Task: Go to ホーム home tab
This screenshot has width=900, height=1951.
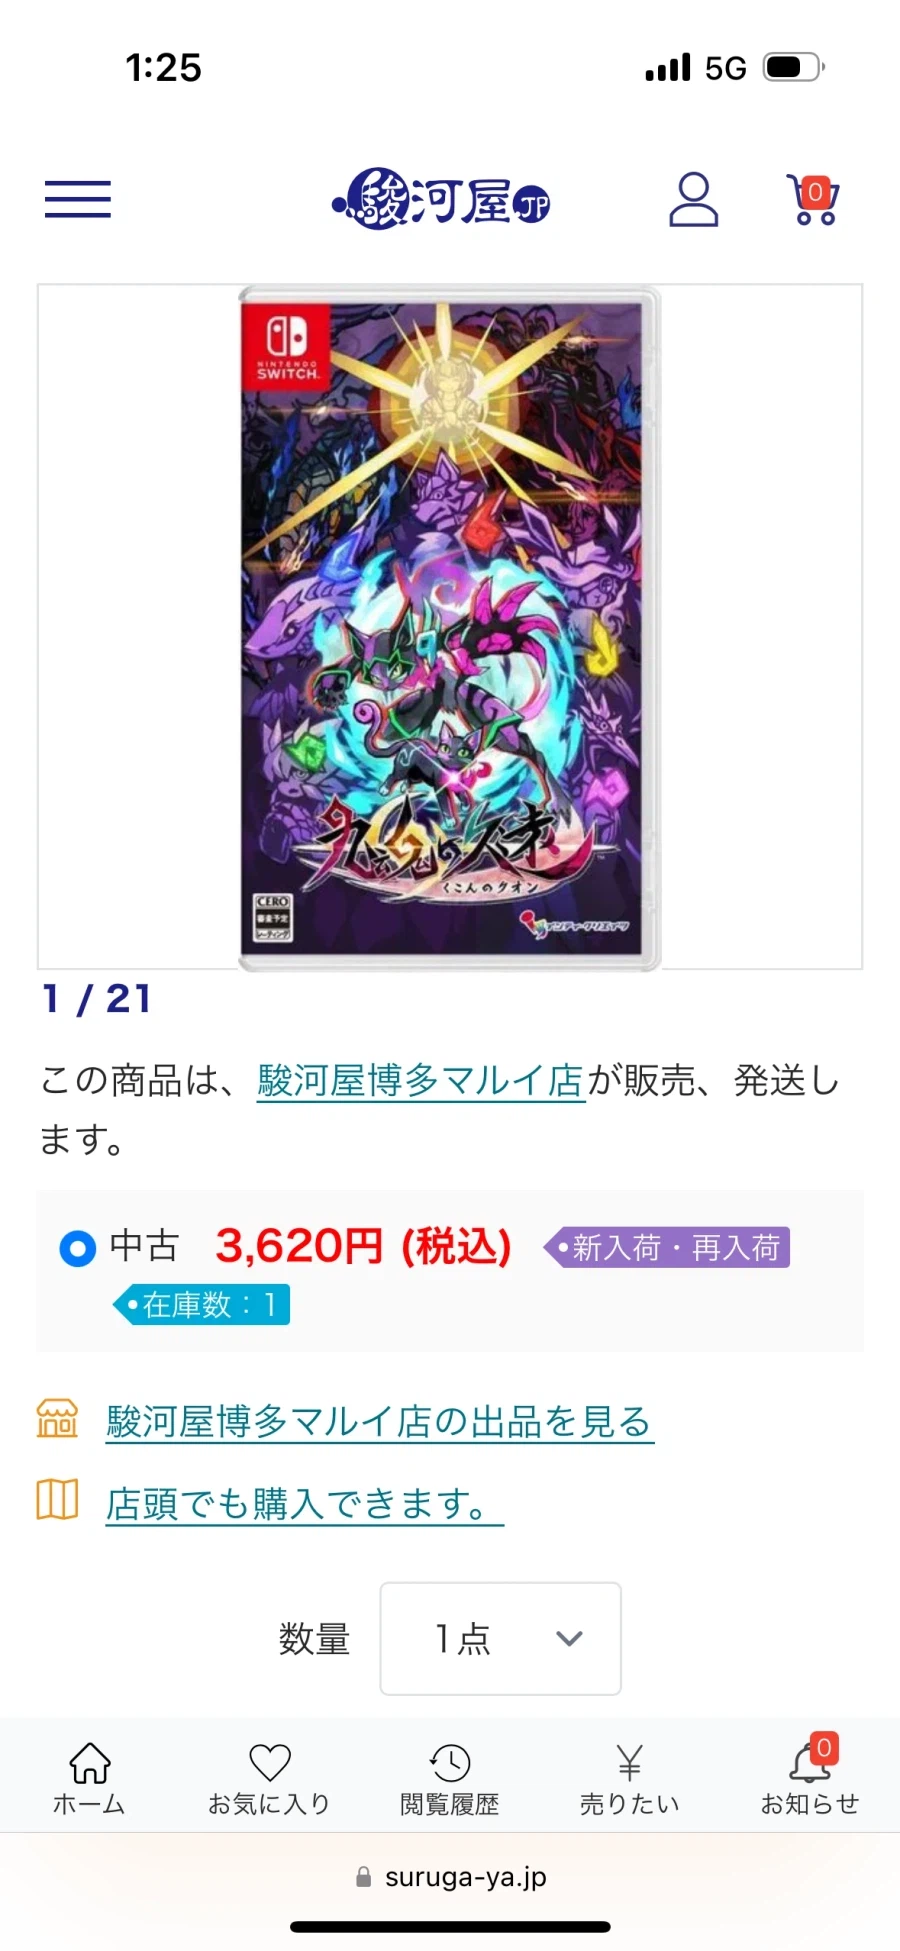Action: (89, 1779)
